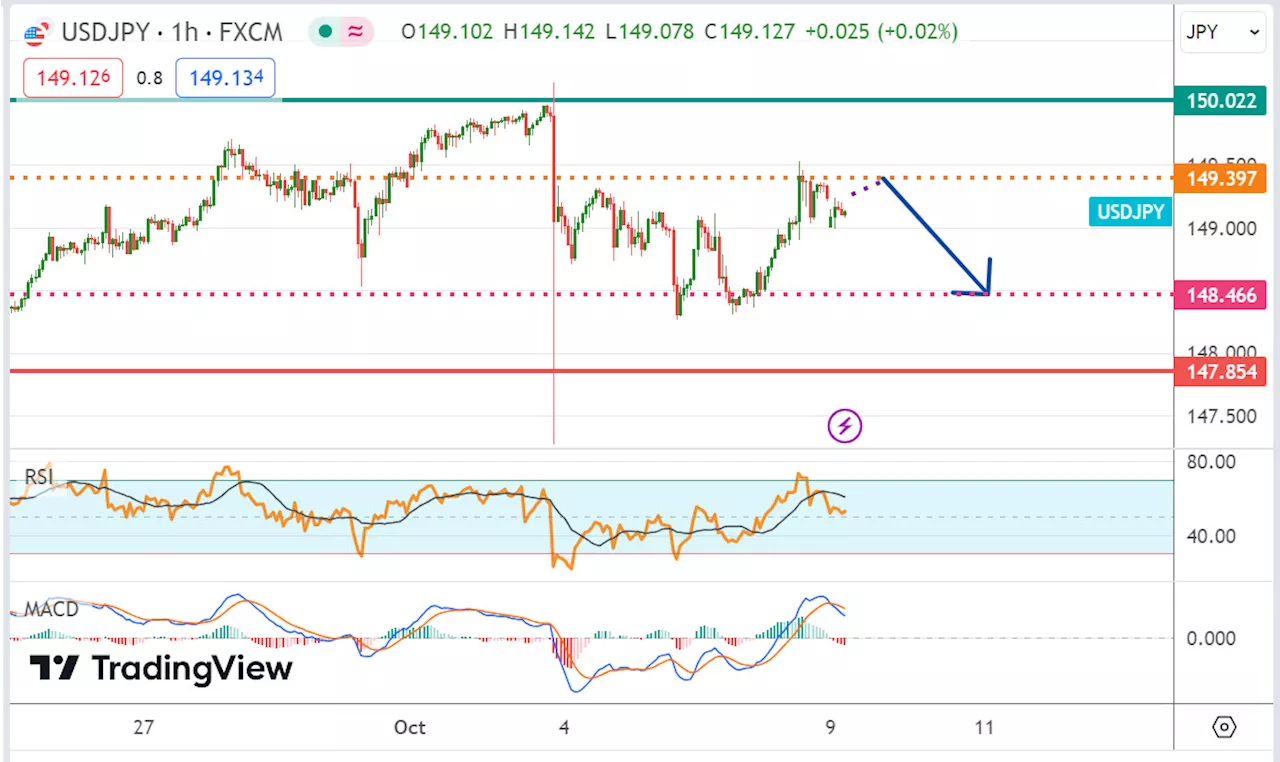Screen dimensions: 1280x762
Task: Open the JPY currency dropdown
Action: 1225,32
